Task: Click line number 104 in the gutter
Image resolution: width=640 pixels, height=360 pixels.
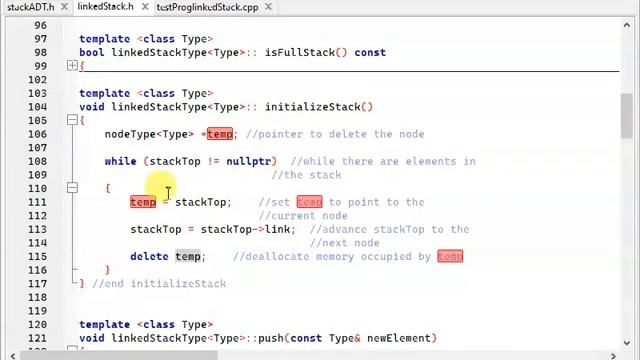Action: [x=38, y=107]
